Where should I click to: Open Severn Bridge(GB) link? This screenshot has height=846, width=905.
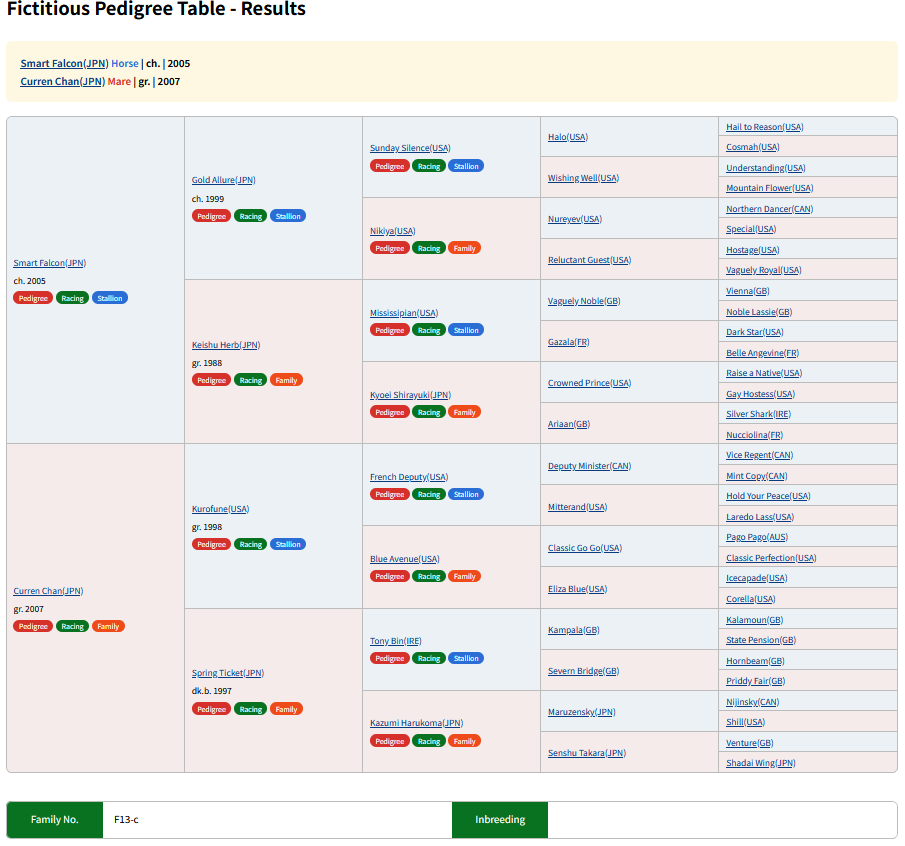pyautogui.click(x=584, y=671)
